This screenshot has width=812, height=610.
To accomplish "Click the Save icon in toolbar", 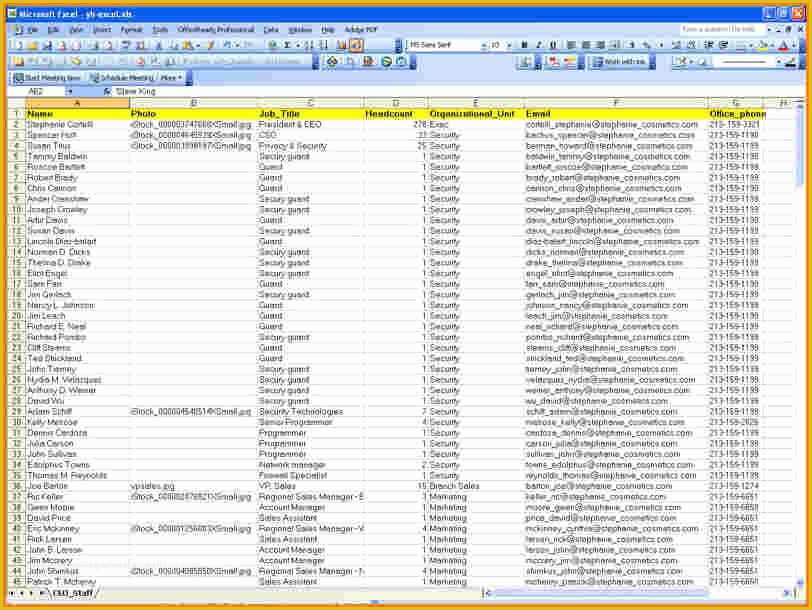I will pos(47,46).
